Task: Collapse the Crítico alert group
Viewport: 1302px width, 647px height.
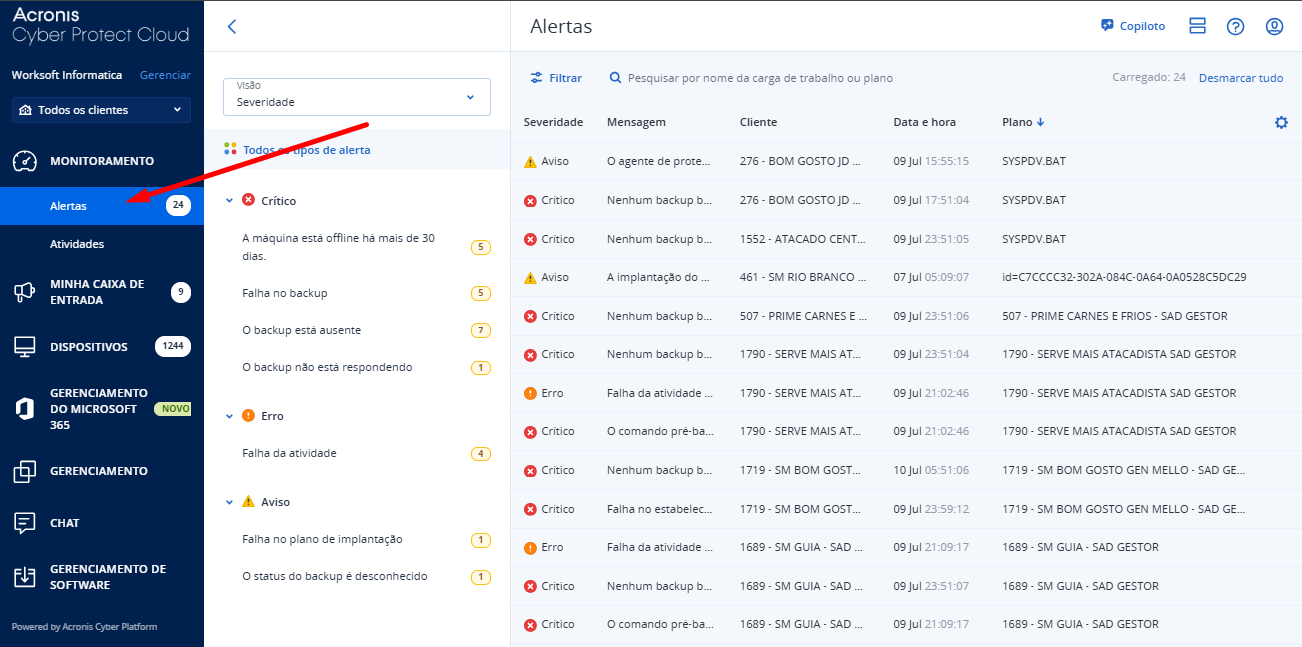Action: [229, 201]
